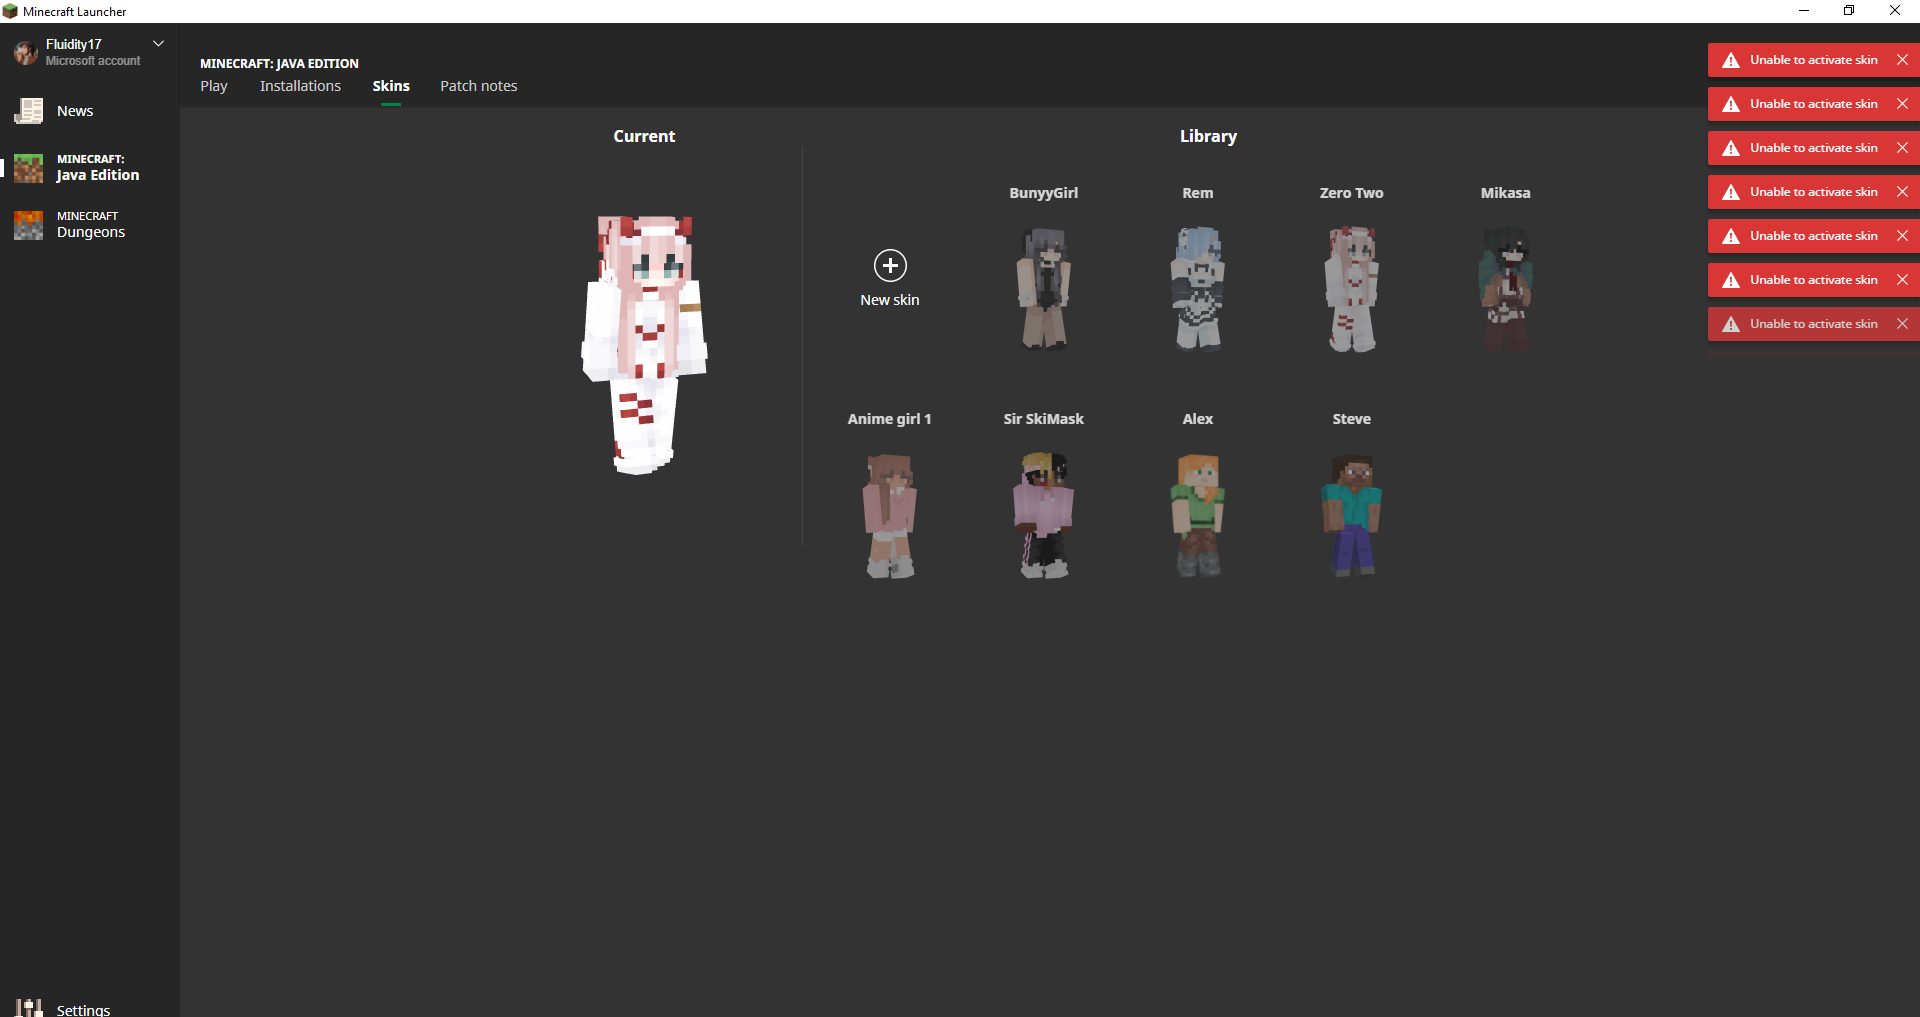Screen dimensions: 1920x1017
Task: Select the Skins tab
Action: (391, 86)
